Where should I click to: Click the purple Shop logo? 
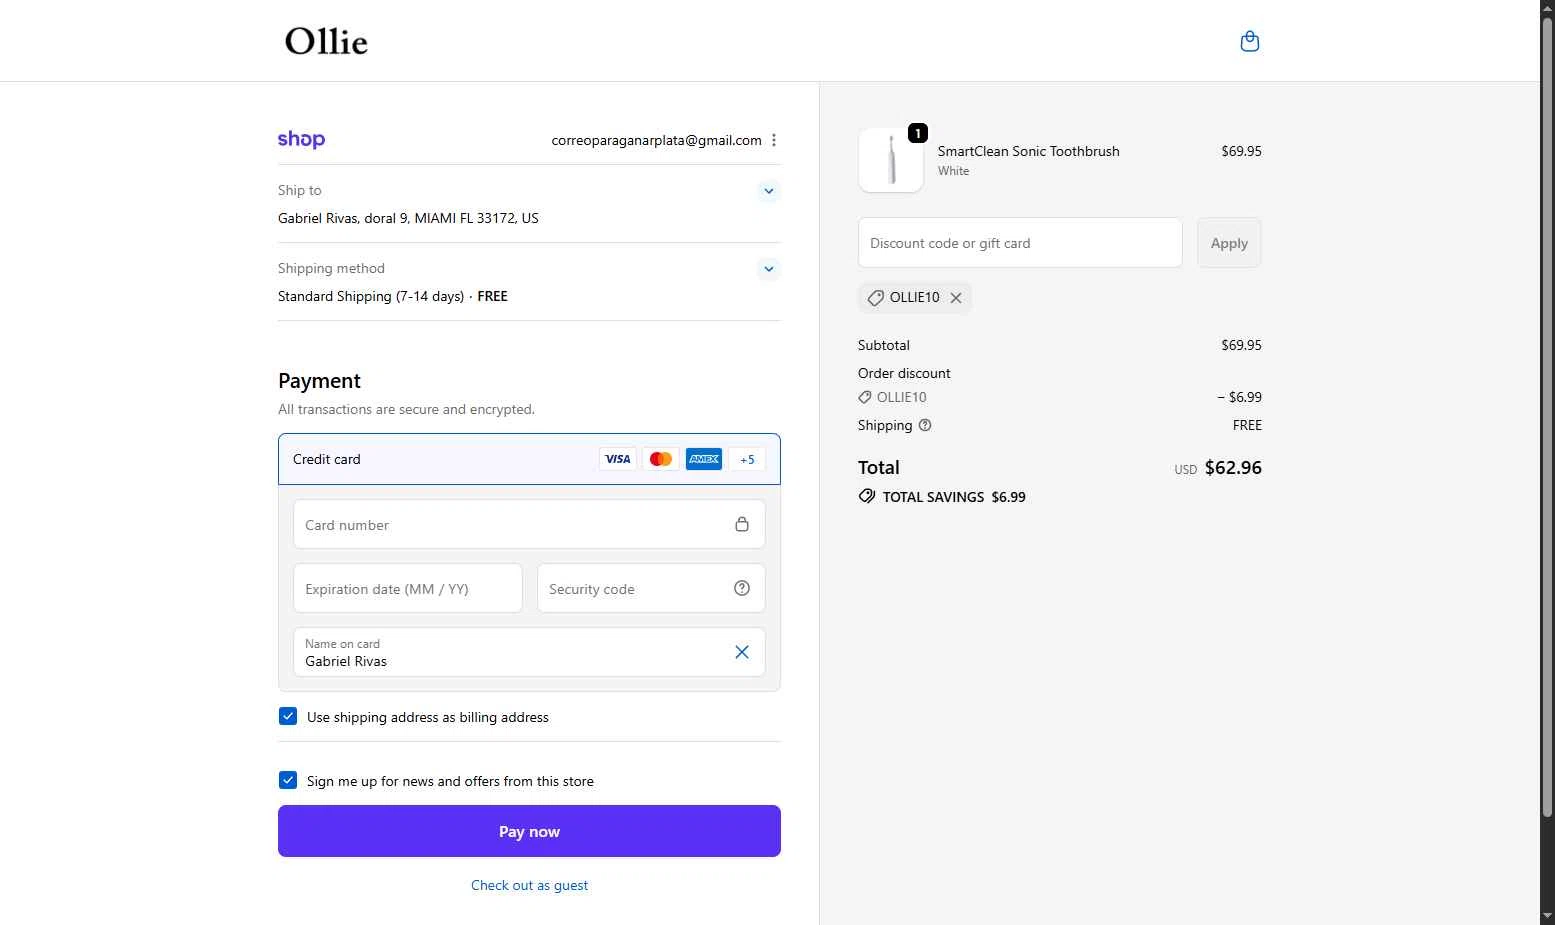301,139
